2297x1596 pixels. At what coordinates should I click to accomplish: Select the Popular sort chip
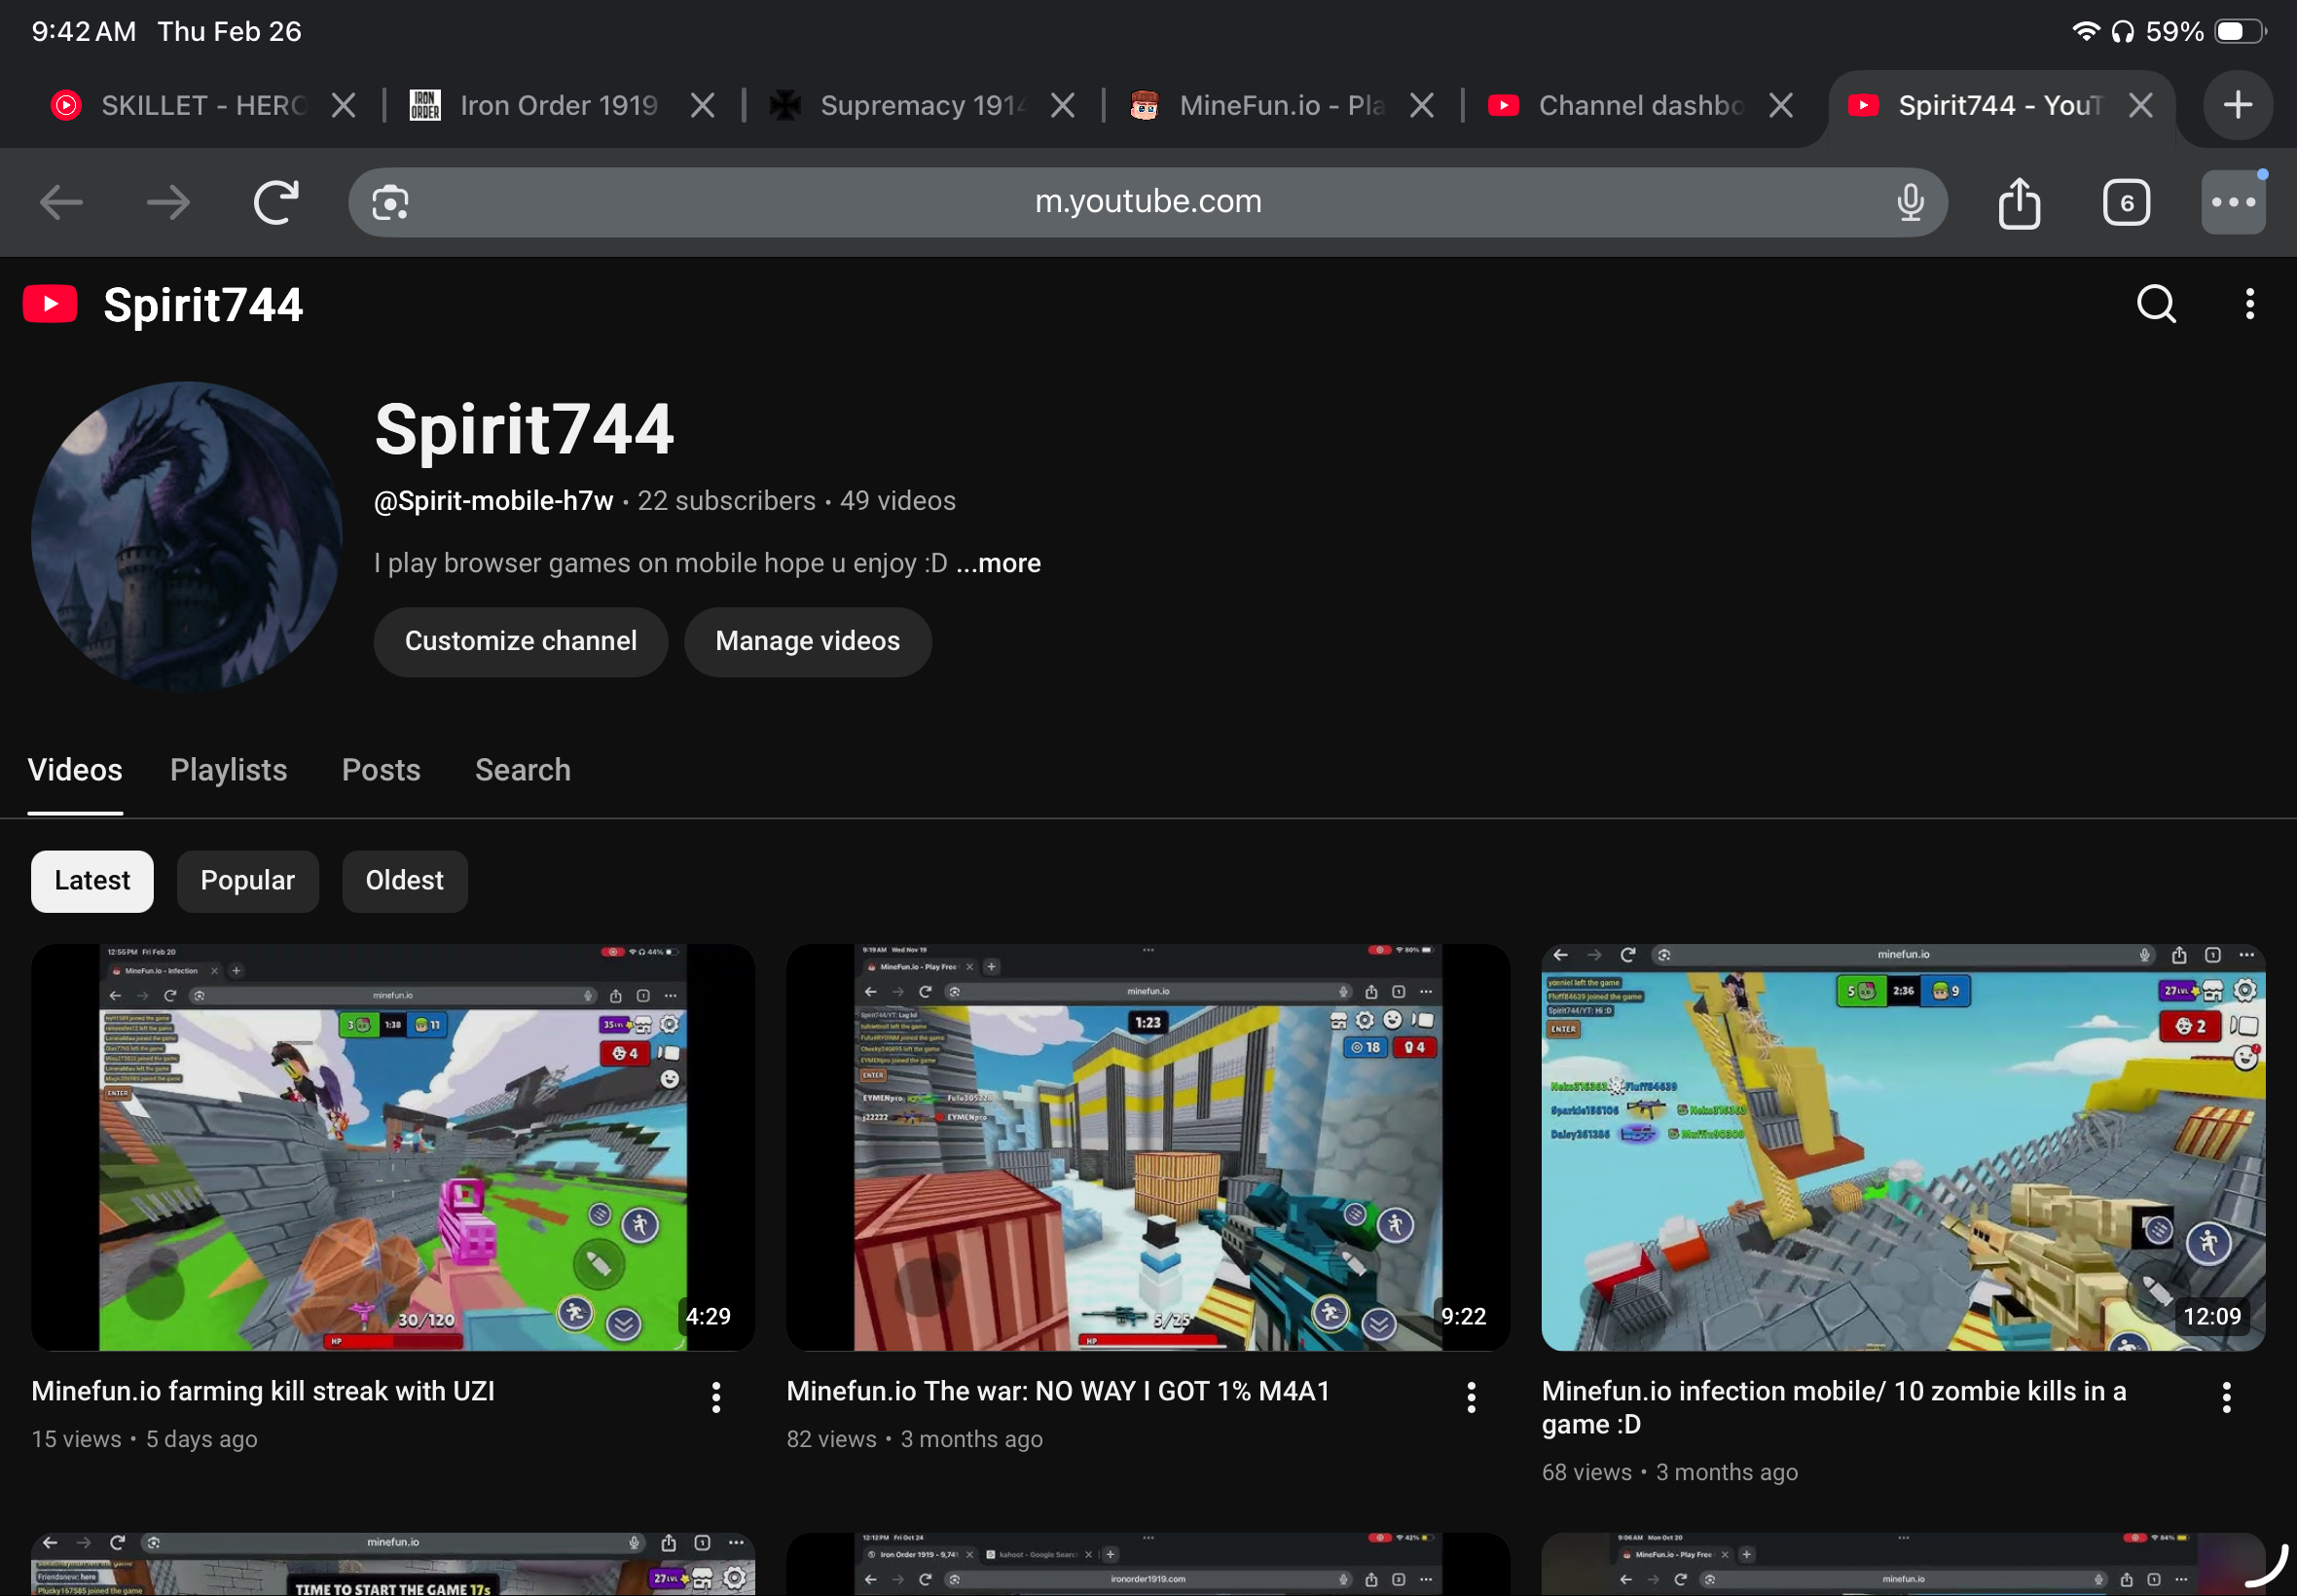click(247, 881)
